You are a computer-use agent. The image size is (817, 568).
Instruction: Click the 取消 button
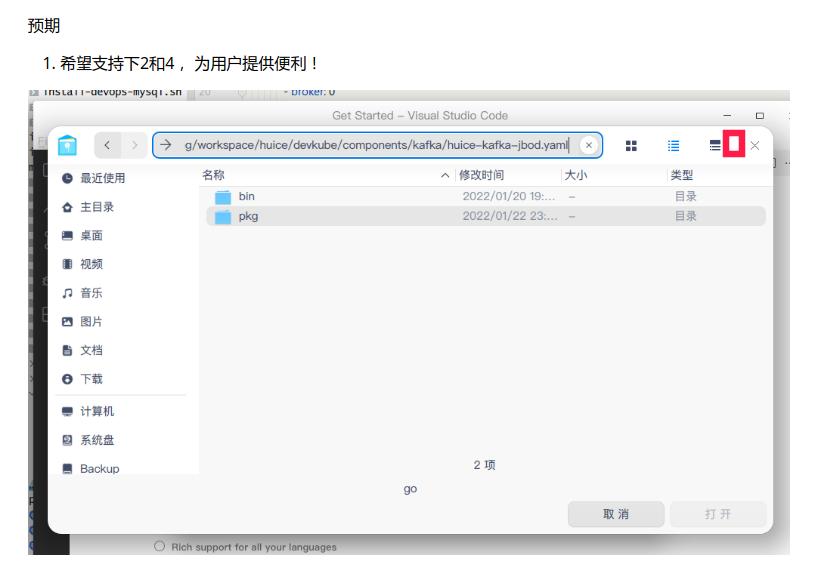click(x=616, y=514)
